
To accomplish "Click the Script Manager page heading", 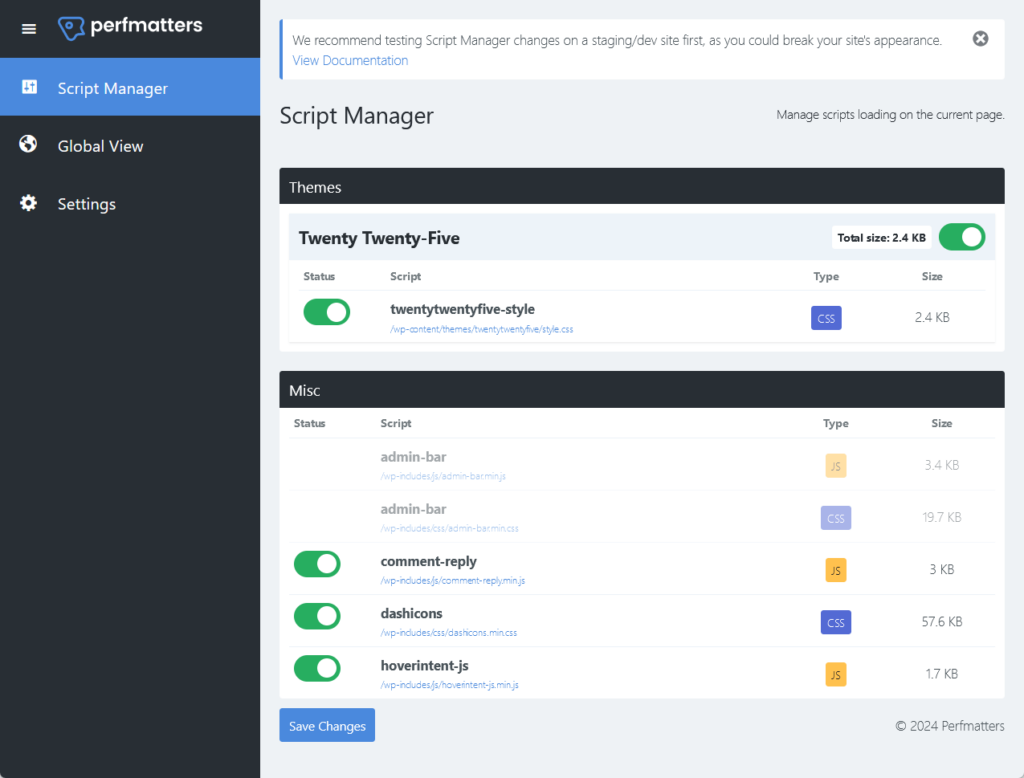I will point(357,116).
